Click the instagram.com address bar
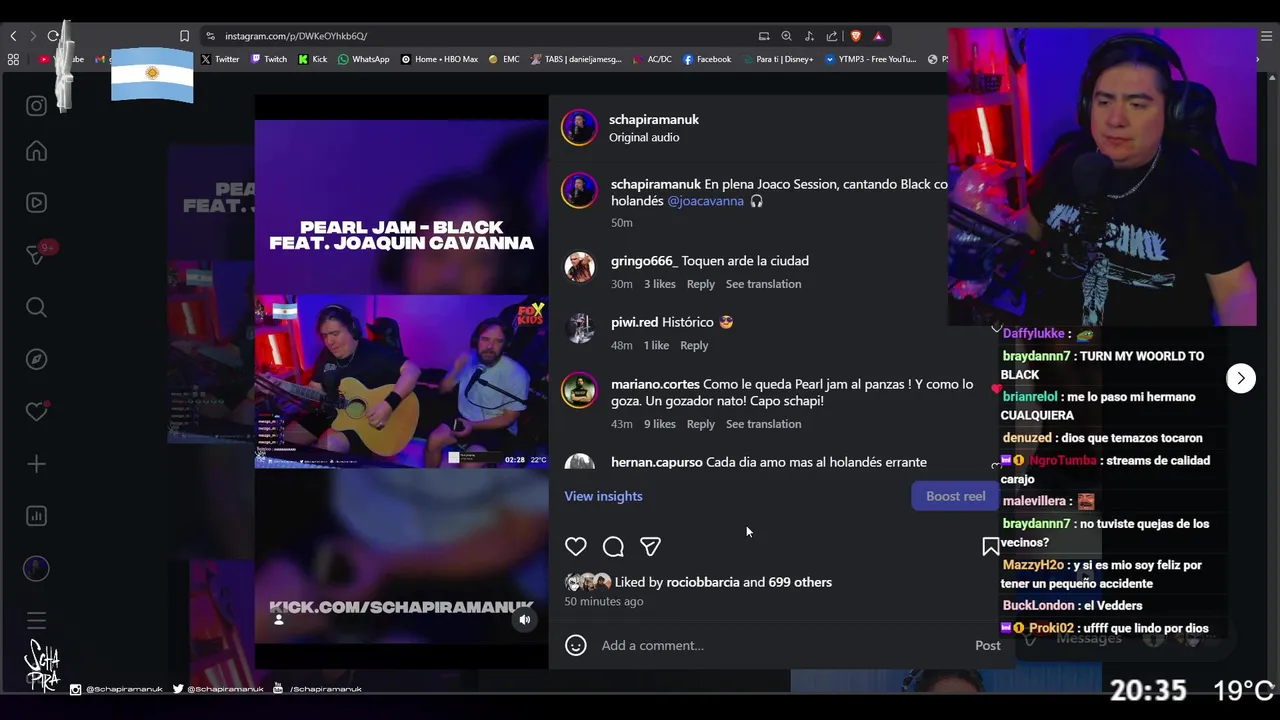 (x=480, y=36)
